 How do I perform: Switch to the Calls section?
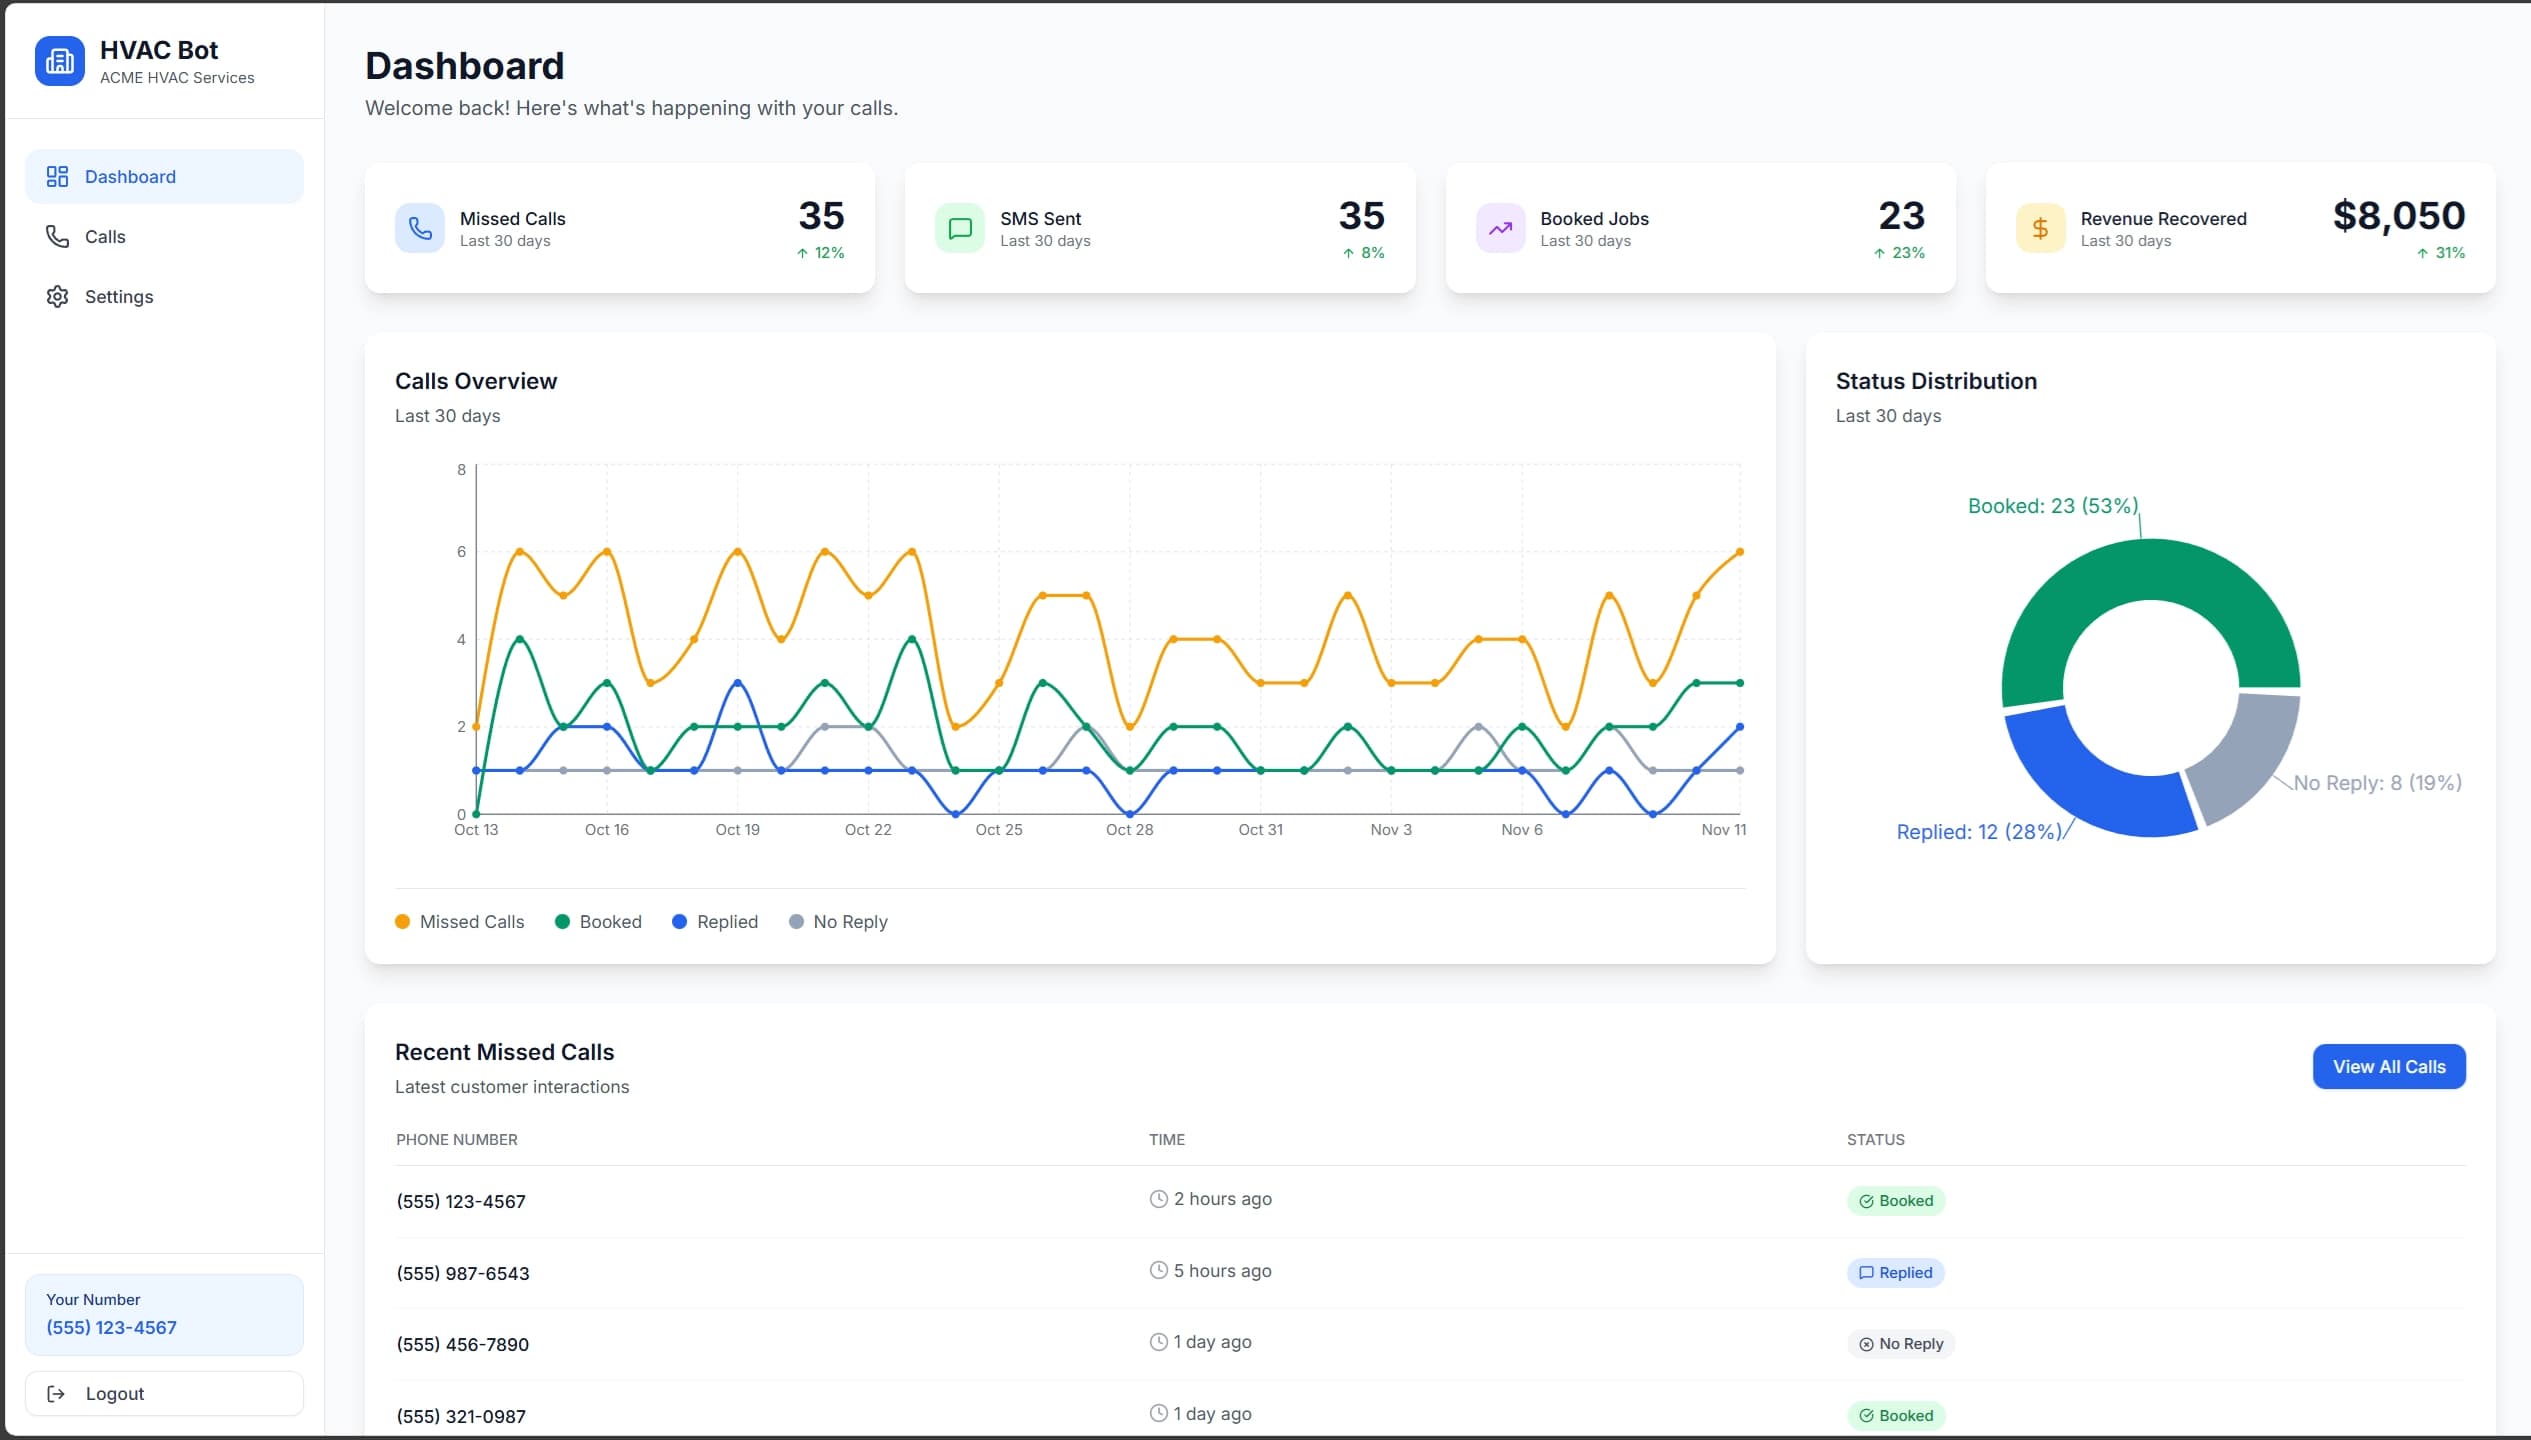click(x=105, y=236)
